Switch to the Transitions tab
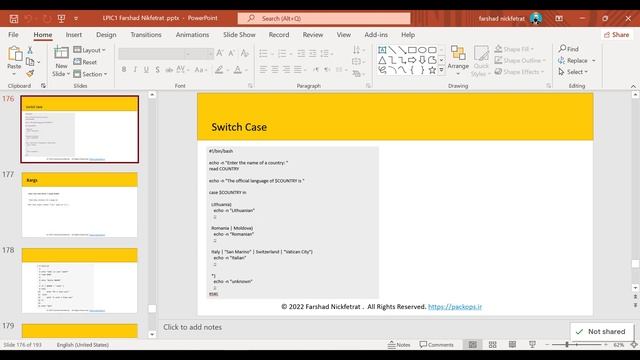The height and width of the screenshot is (360, 640). [x=146, y=35]
